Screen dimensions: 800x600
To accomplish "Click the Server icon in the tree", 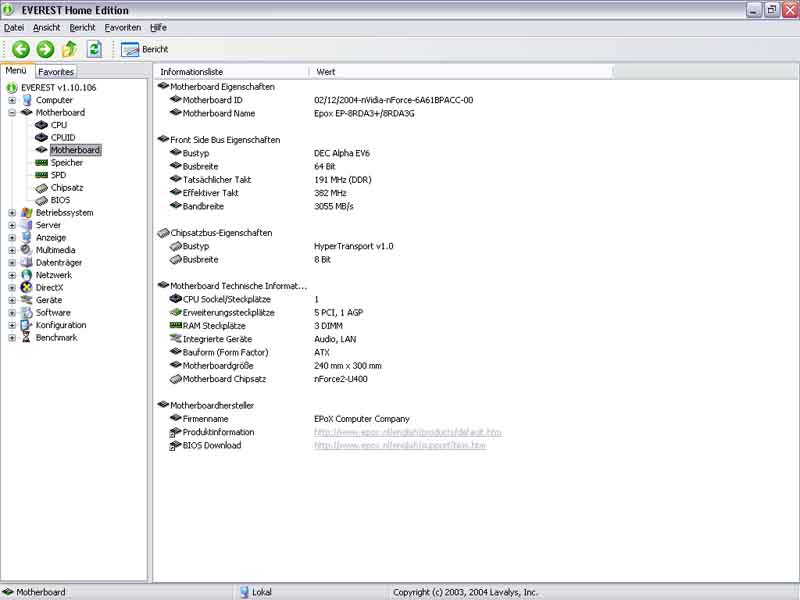I will [27, 225].
